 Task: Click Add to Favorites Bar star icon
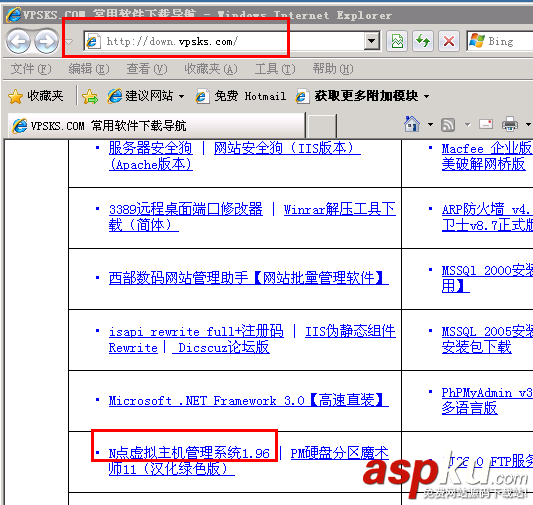point(90,97)
